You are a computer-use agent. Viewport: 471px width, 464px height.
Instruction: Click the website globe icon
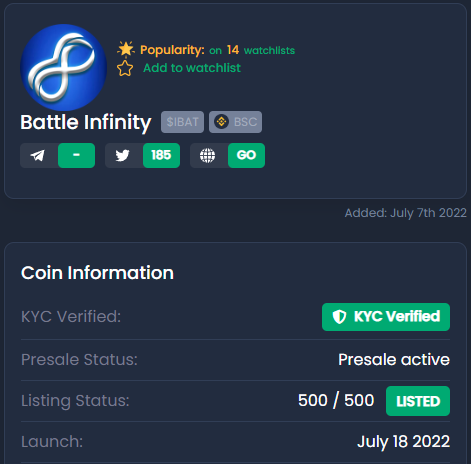(x=207, y=155)
